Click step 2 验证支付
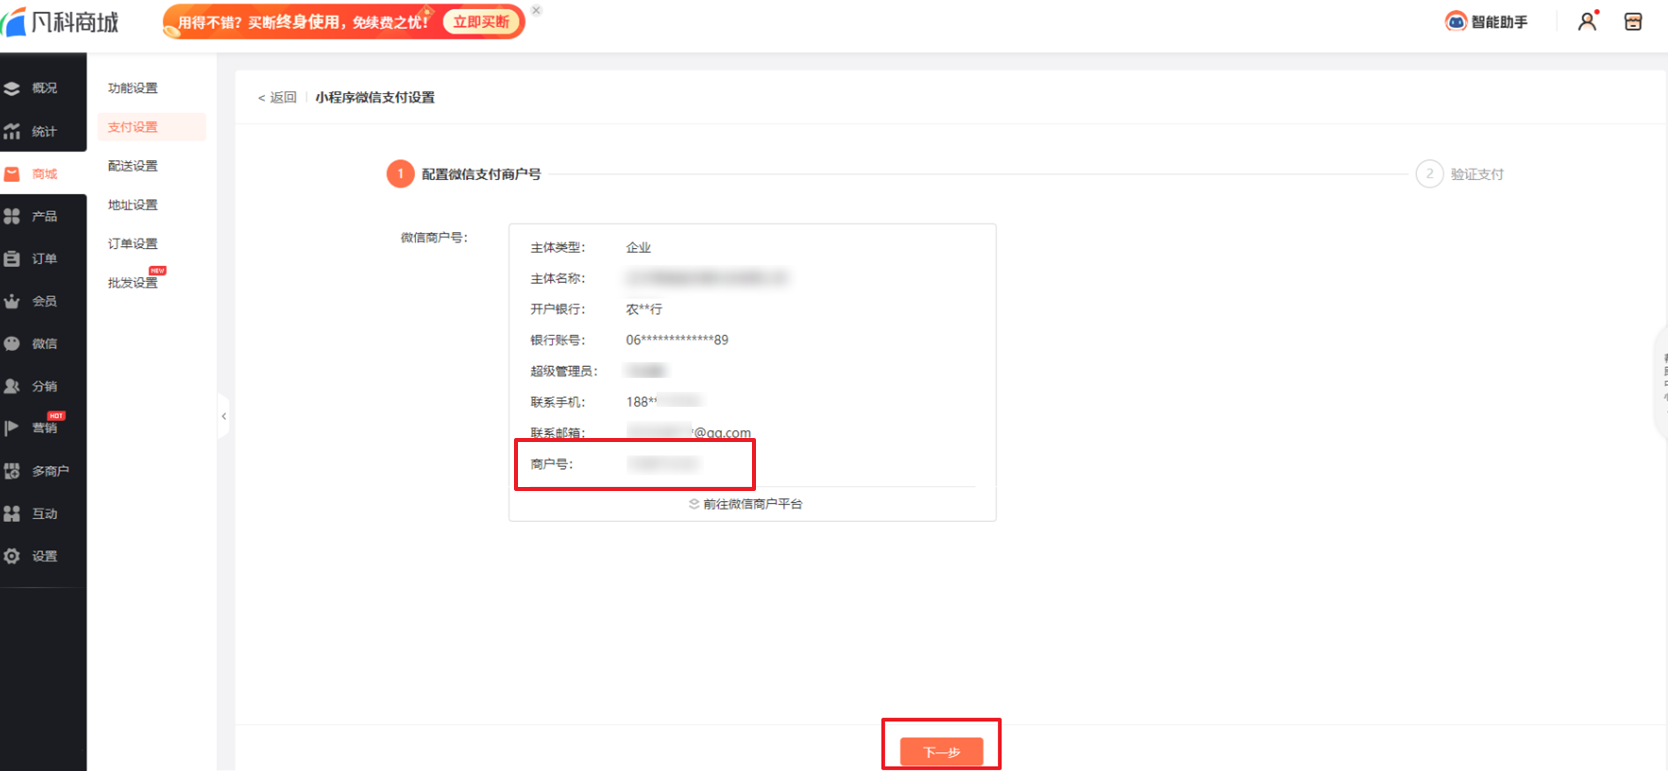This screenshot has width=1668, height=775. [x=1460, y=174]
